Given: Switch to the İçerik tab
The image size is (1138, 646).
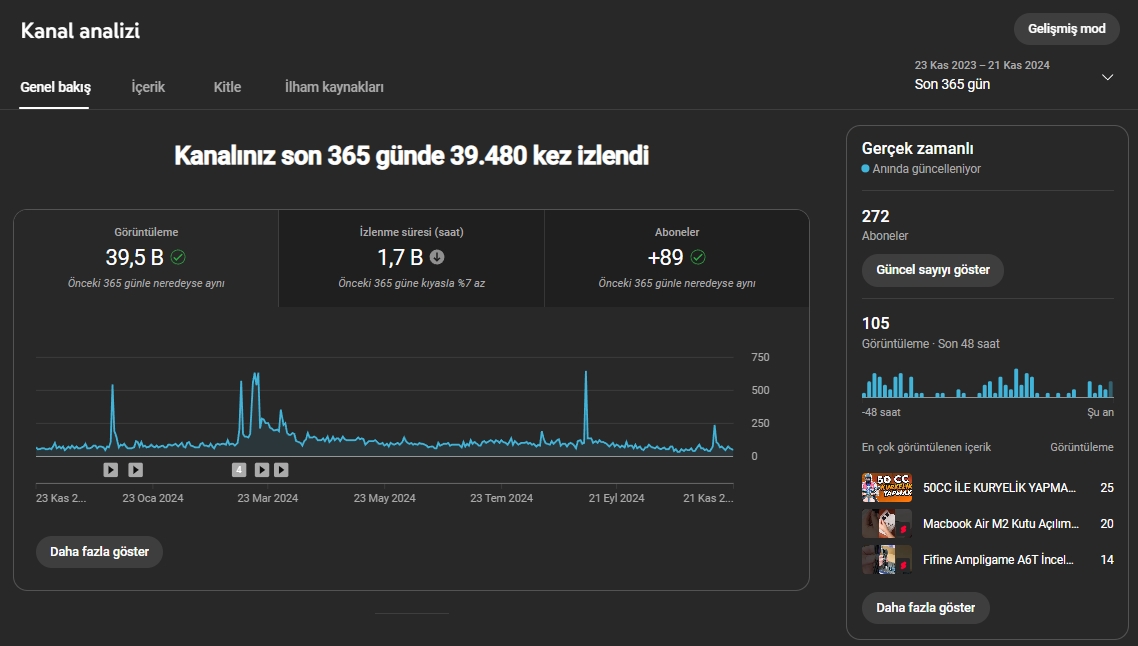Looking at the screenshot, I should pyautogui.click(x=148, y=87).
